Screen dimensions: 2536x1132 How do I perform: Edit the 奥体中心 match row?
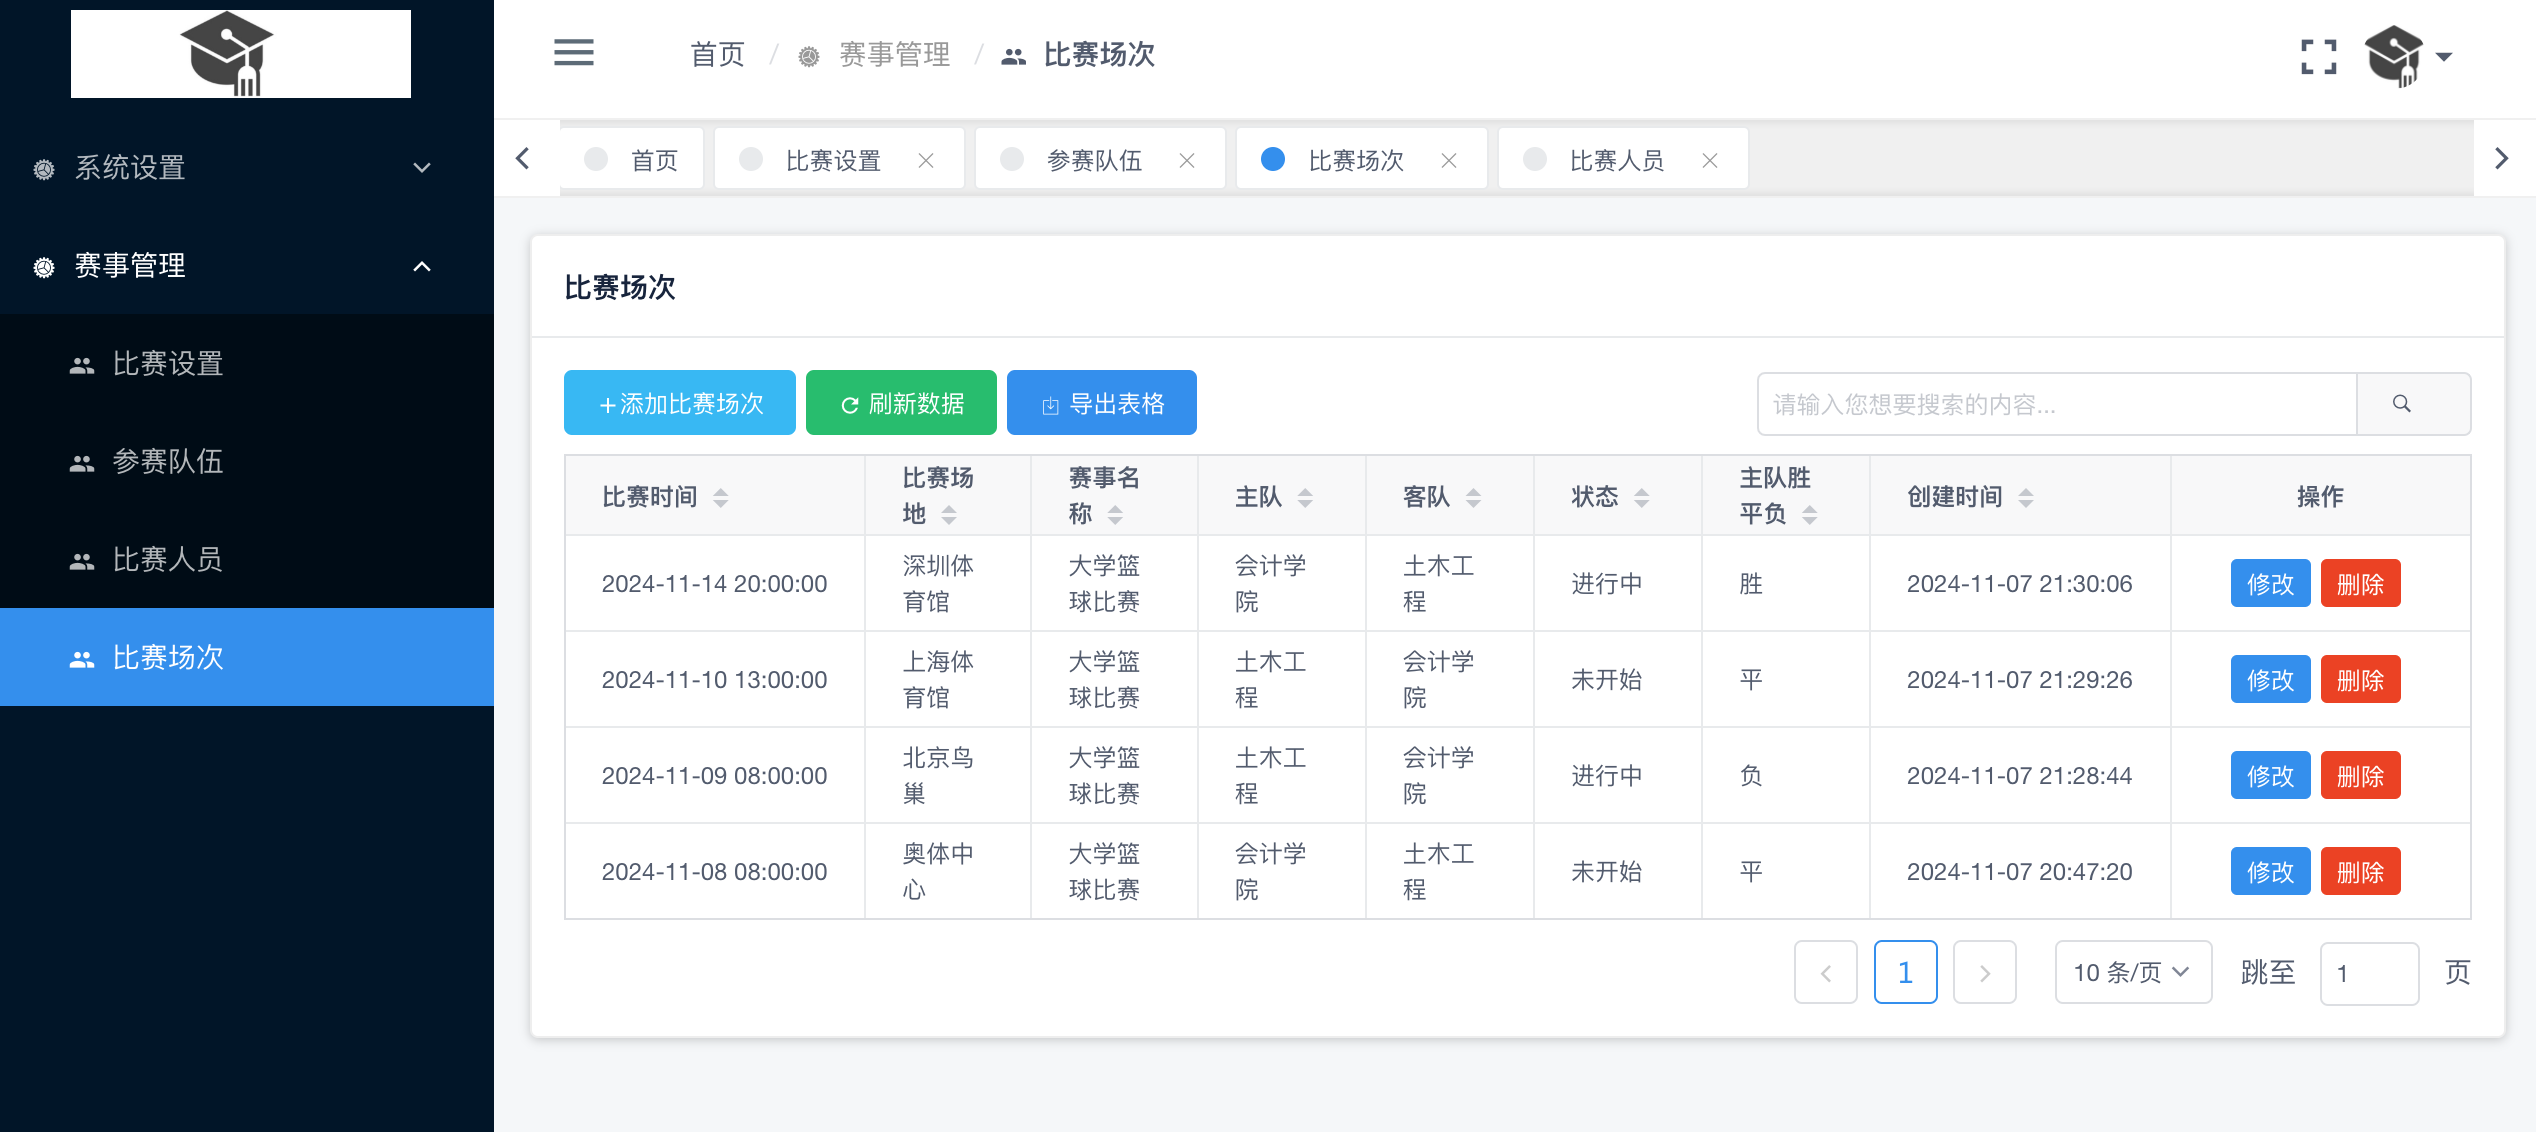tap(2270, 871)
